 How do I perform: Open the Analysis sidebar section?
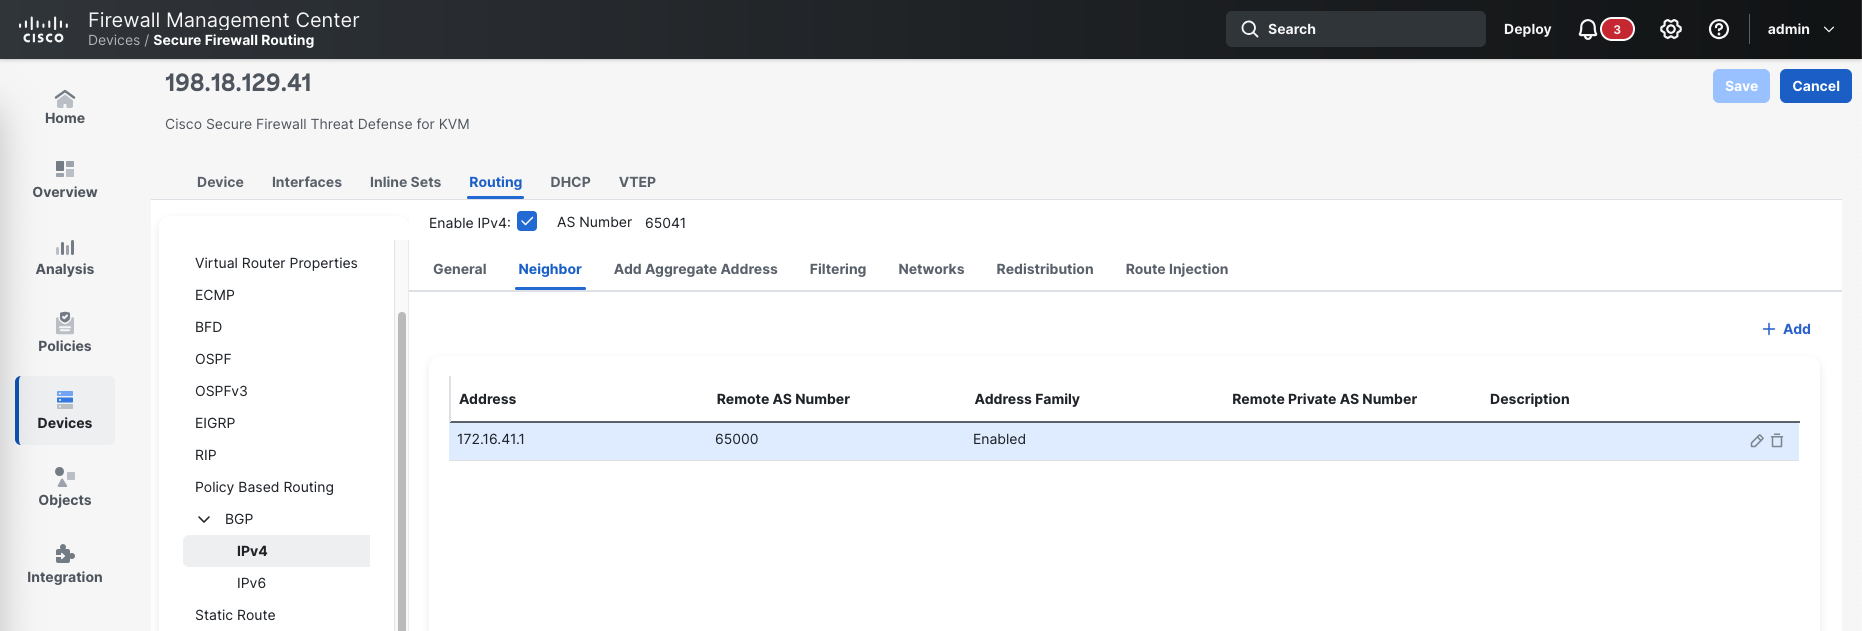(x=65, y=257)
